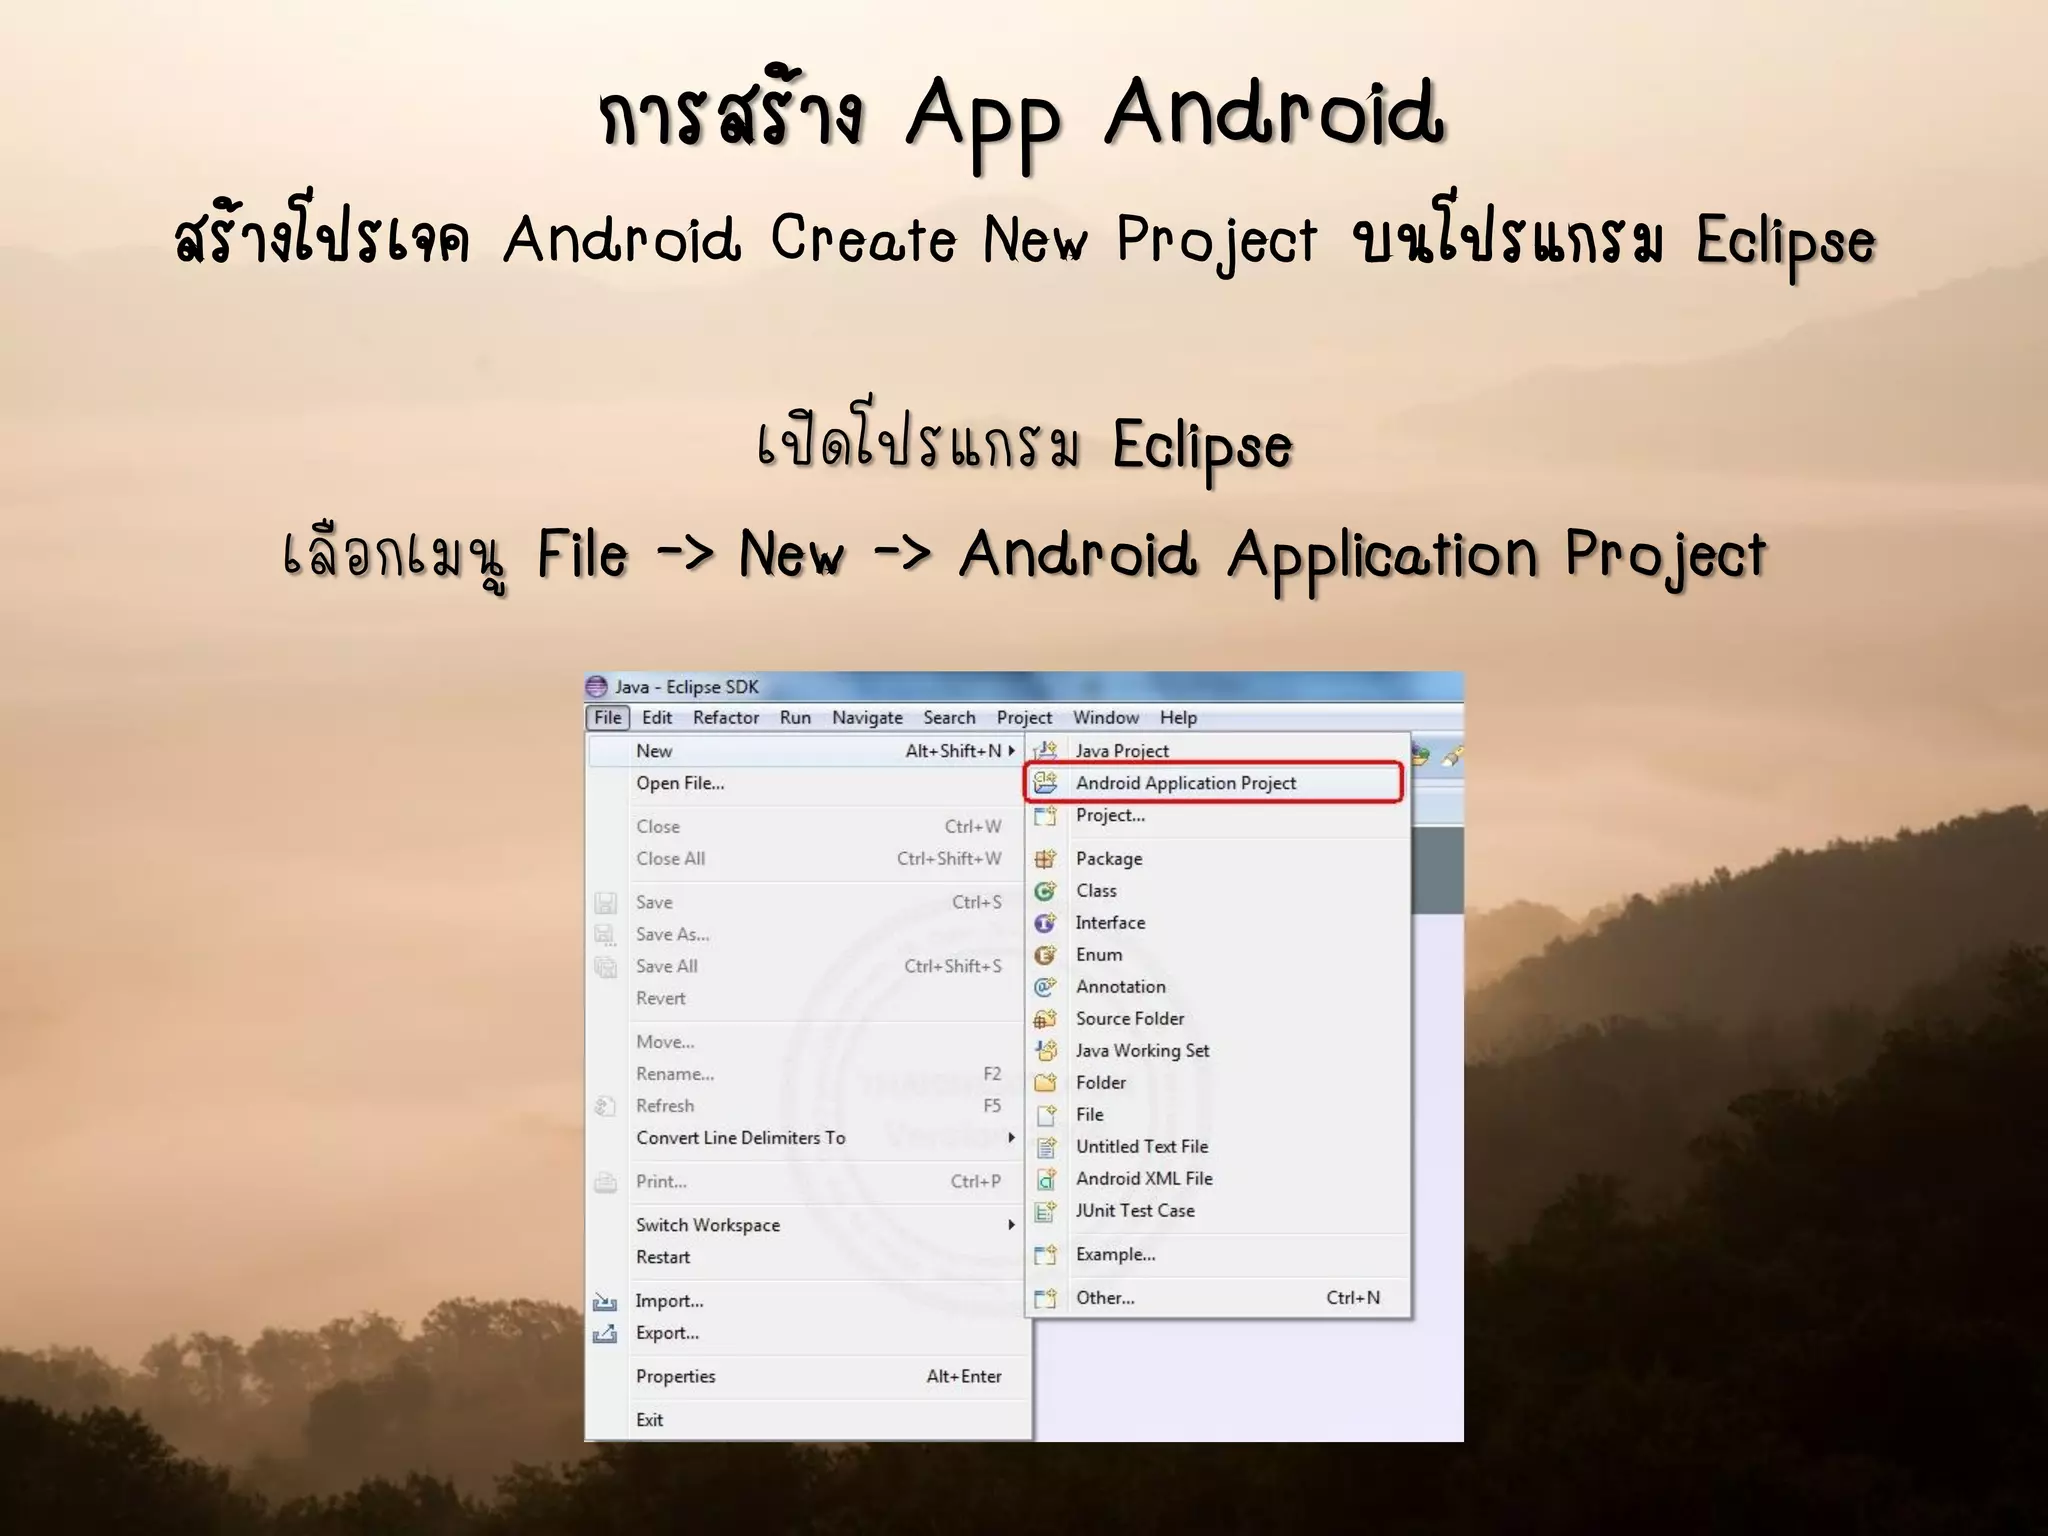This screenshot has height=1536, width=2048.
Task: Choose Open File... from File menu
Action: pyautogui.click(x=808, y=783)
